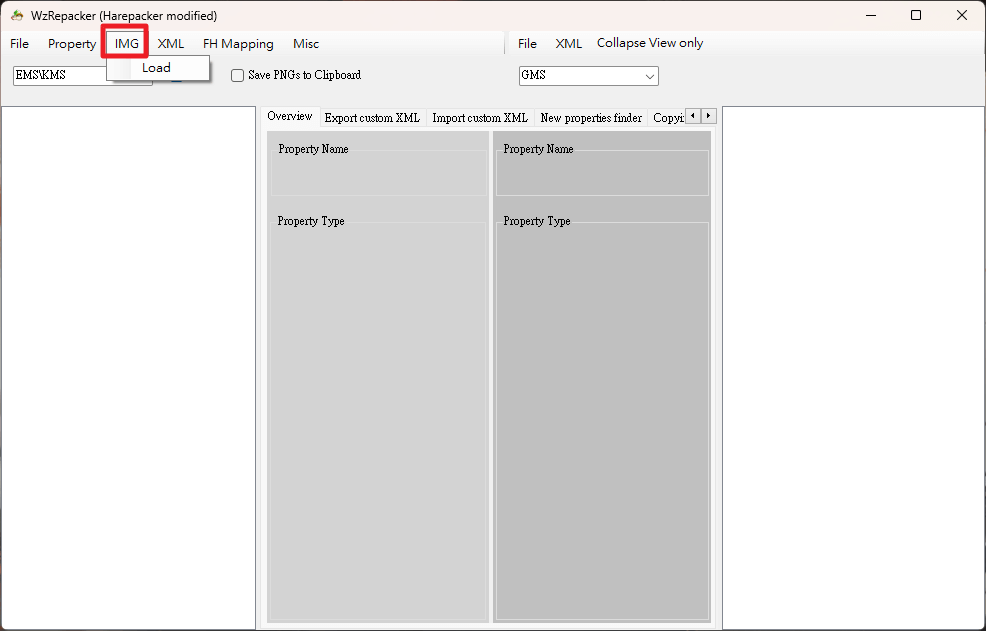Open the EMS\KMS version combo box
The height and width of the screenshot is (631, 986).
[x=82, y=75]
